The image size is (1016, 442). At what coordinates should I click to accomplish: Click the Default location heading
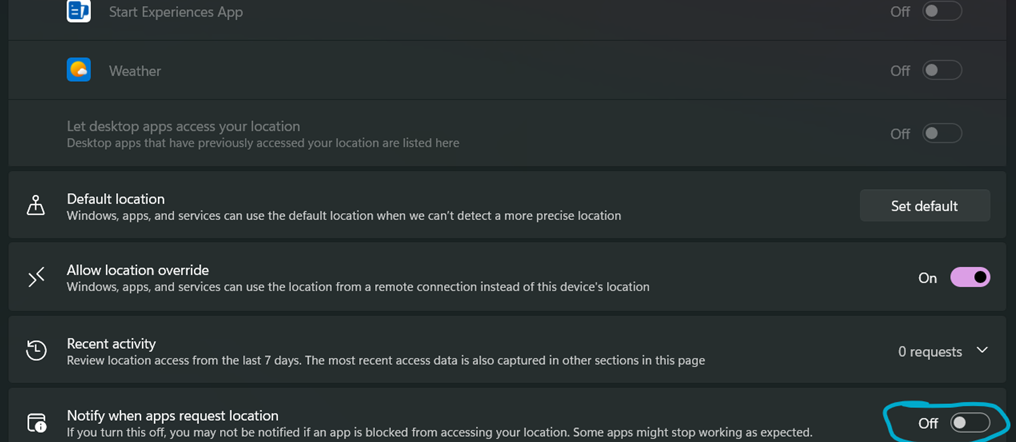pyautogui.click(x=116, y=199)
